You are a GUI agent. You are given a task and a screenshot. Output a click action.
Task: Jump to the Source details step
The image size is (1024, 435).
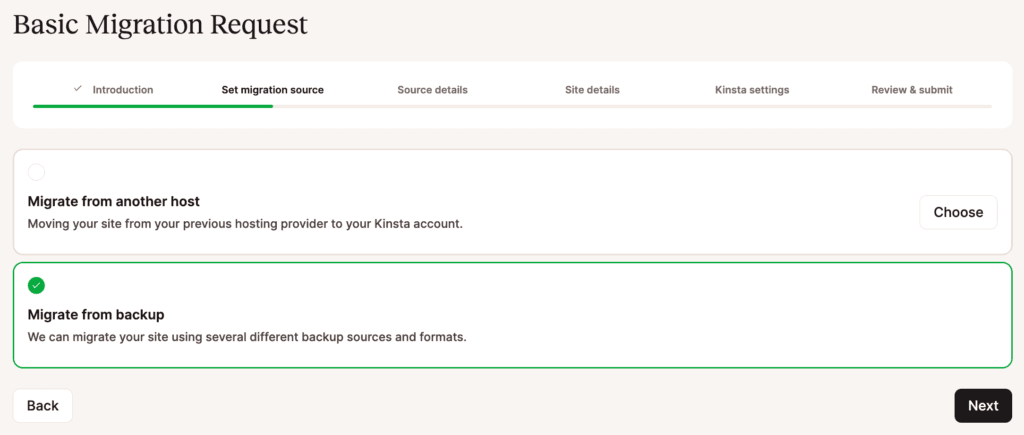(432, 90)
